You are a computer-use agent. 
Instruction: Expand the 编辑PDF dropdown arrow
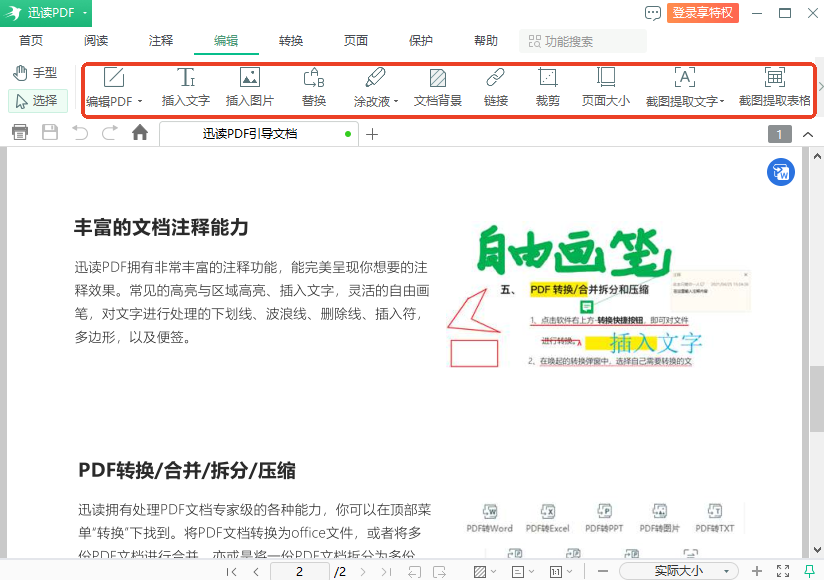click(x=140, y=101)
